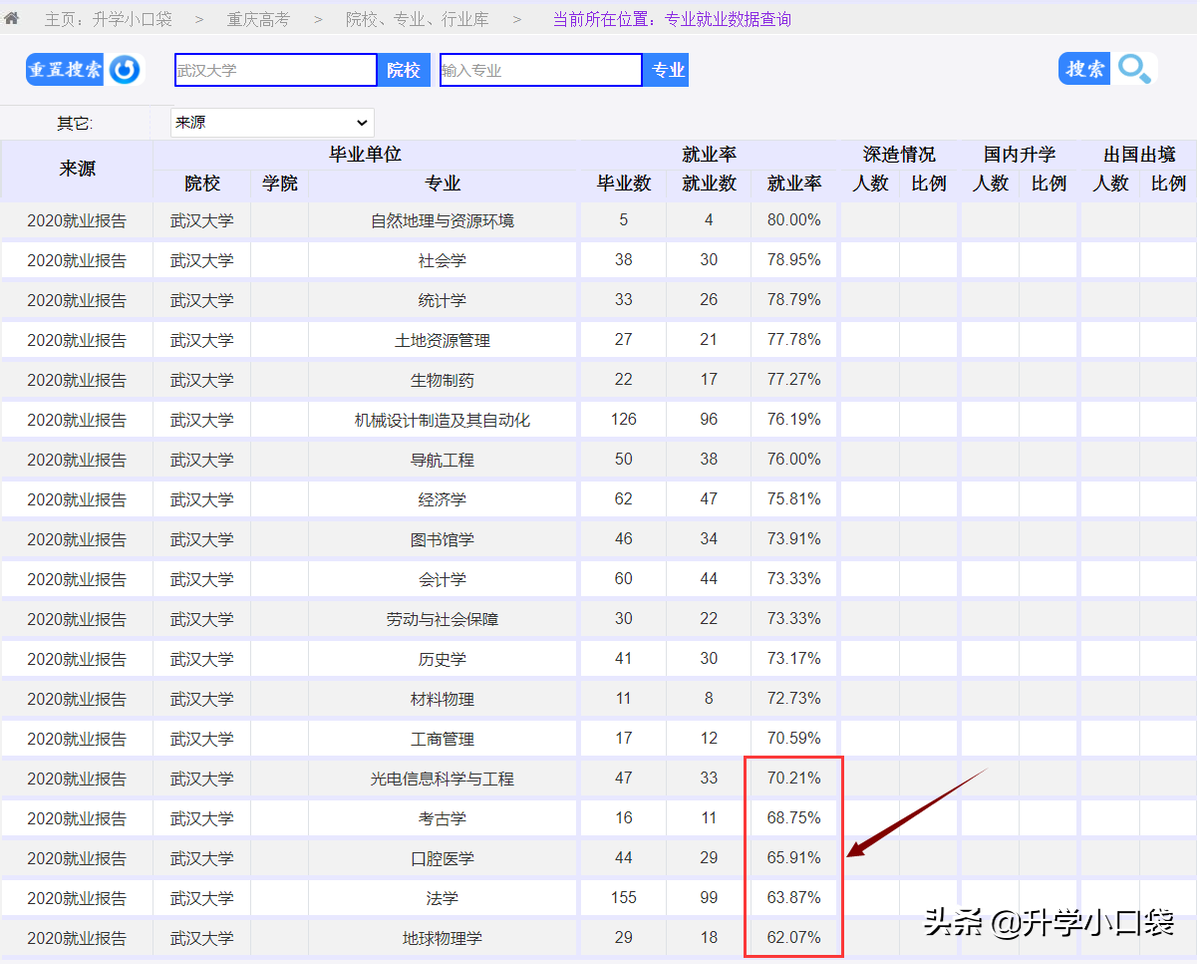Click the 80.00% employment rate value
Viewport: 1200px width, 964px height.
click(794, 219)
